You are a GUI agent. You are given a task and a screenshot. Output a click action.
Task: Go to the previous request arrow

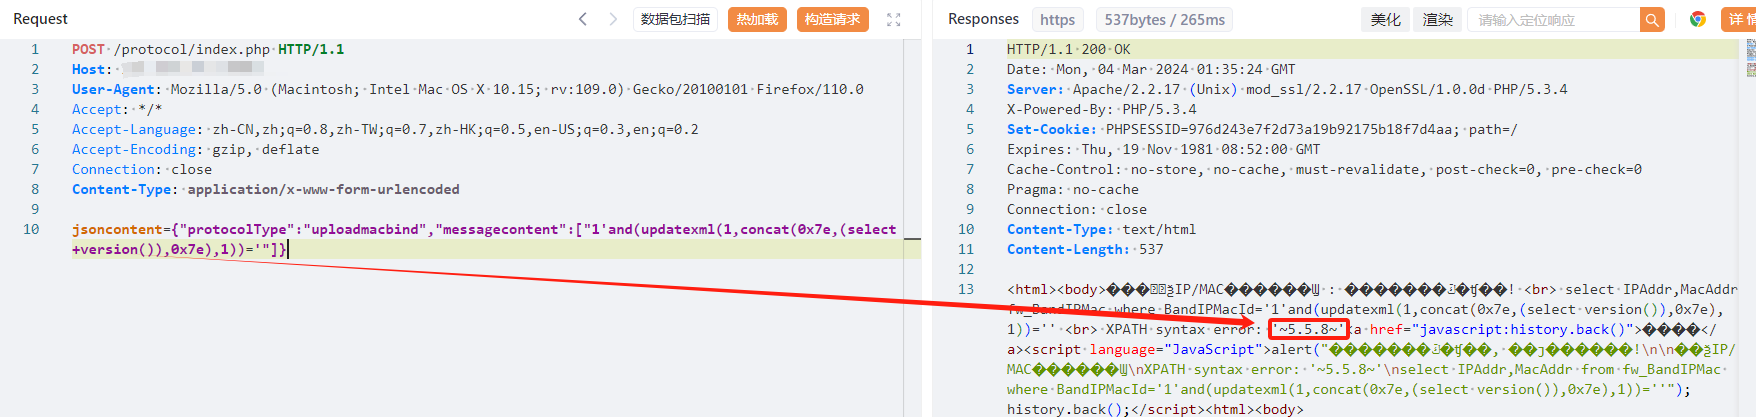[583, 19]
